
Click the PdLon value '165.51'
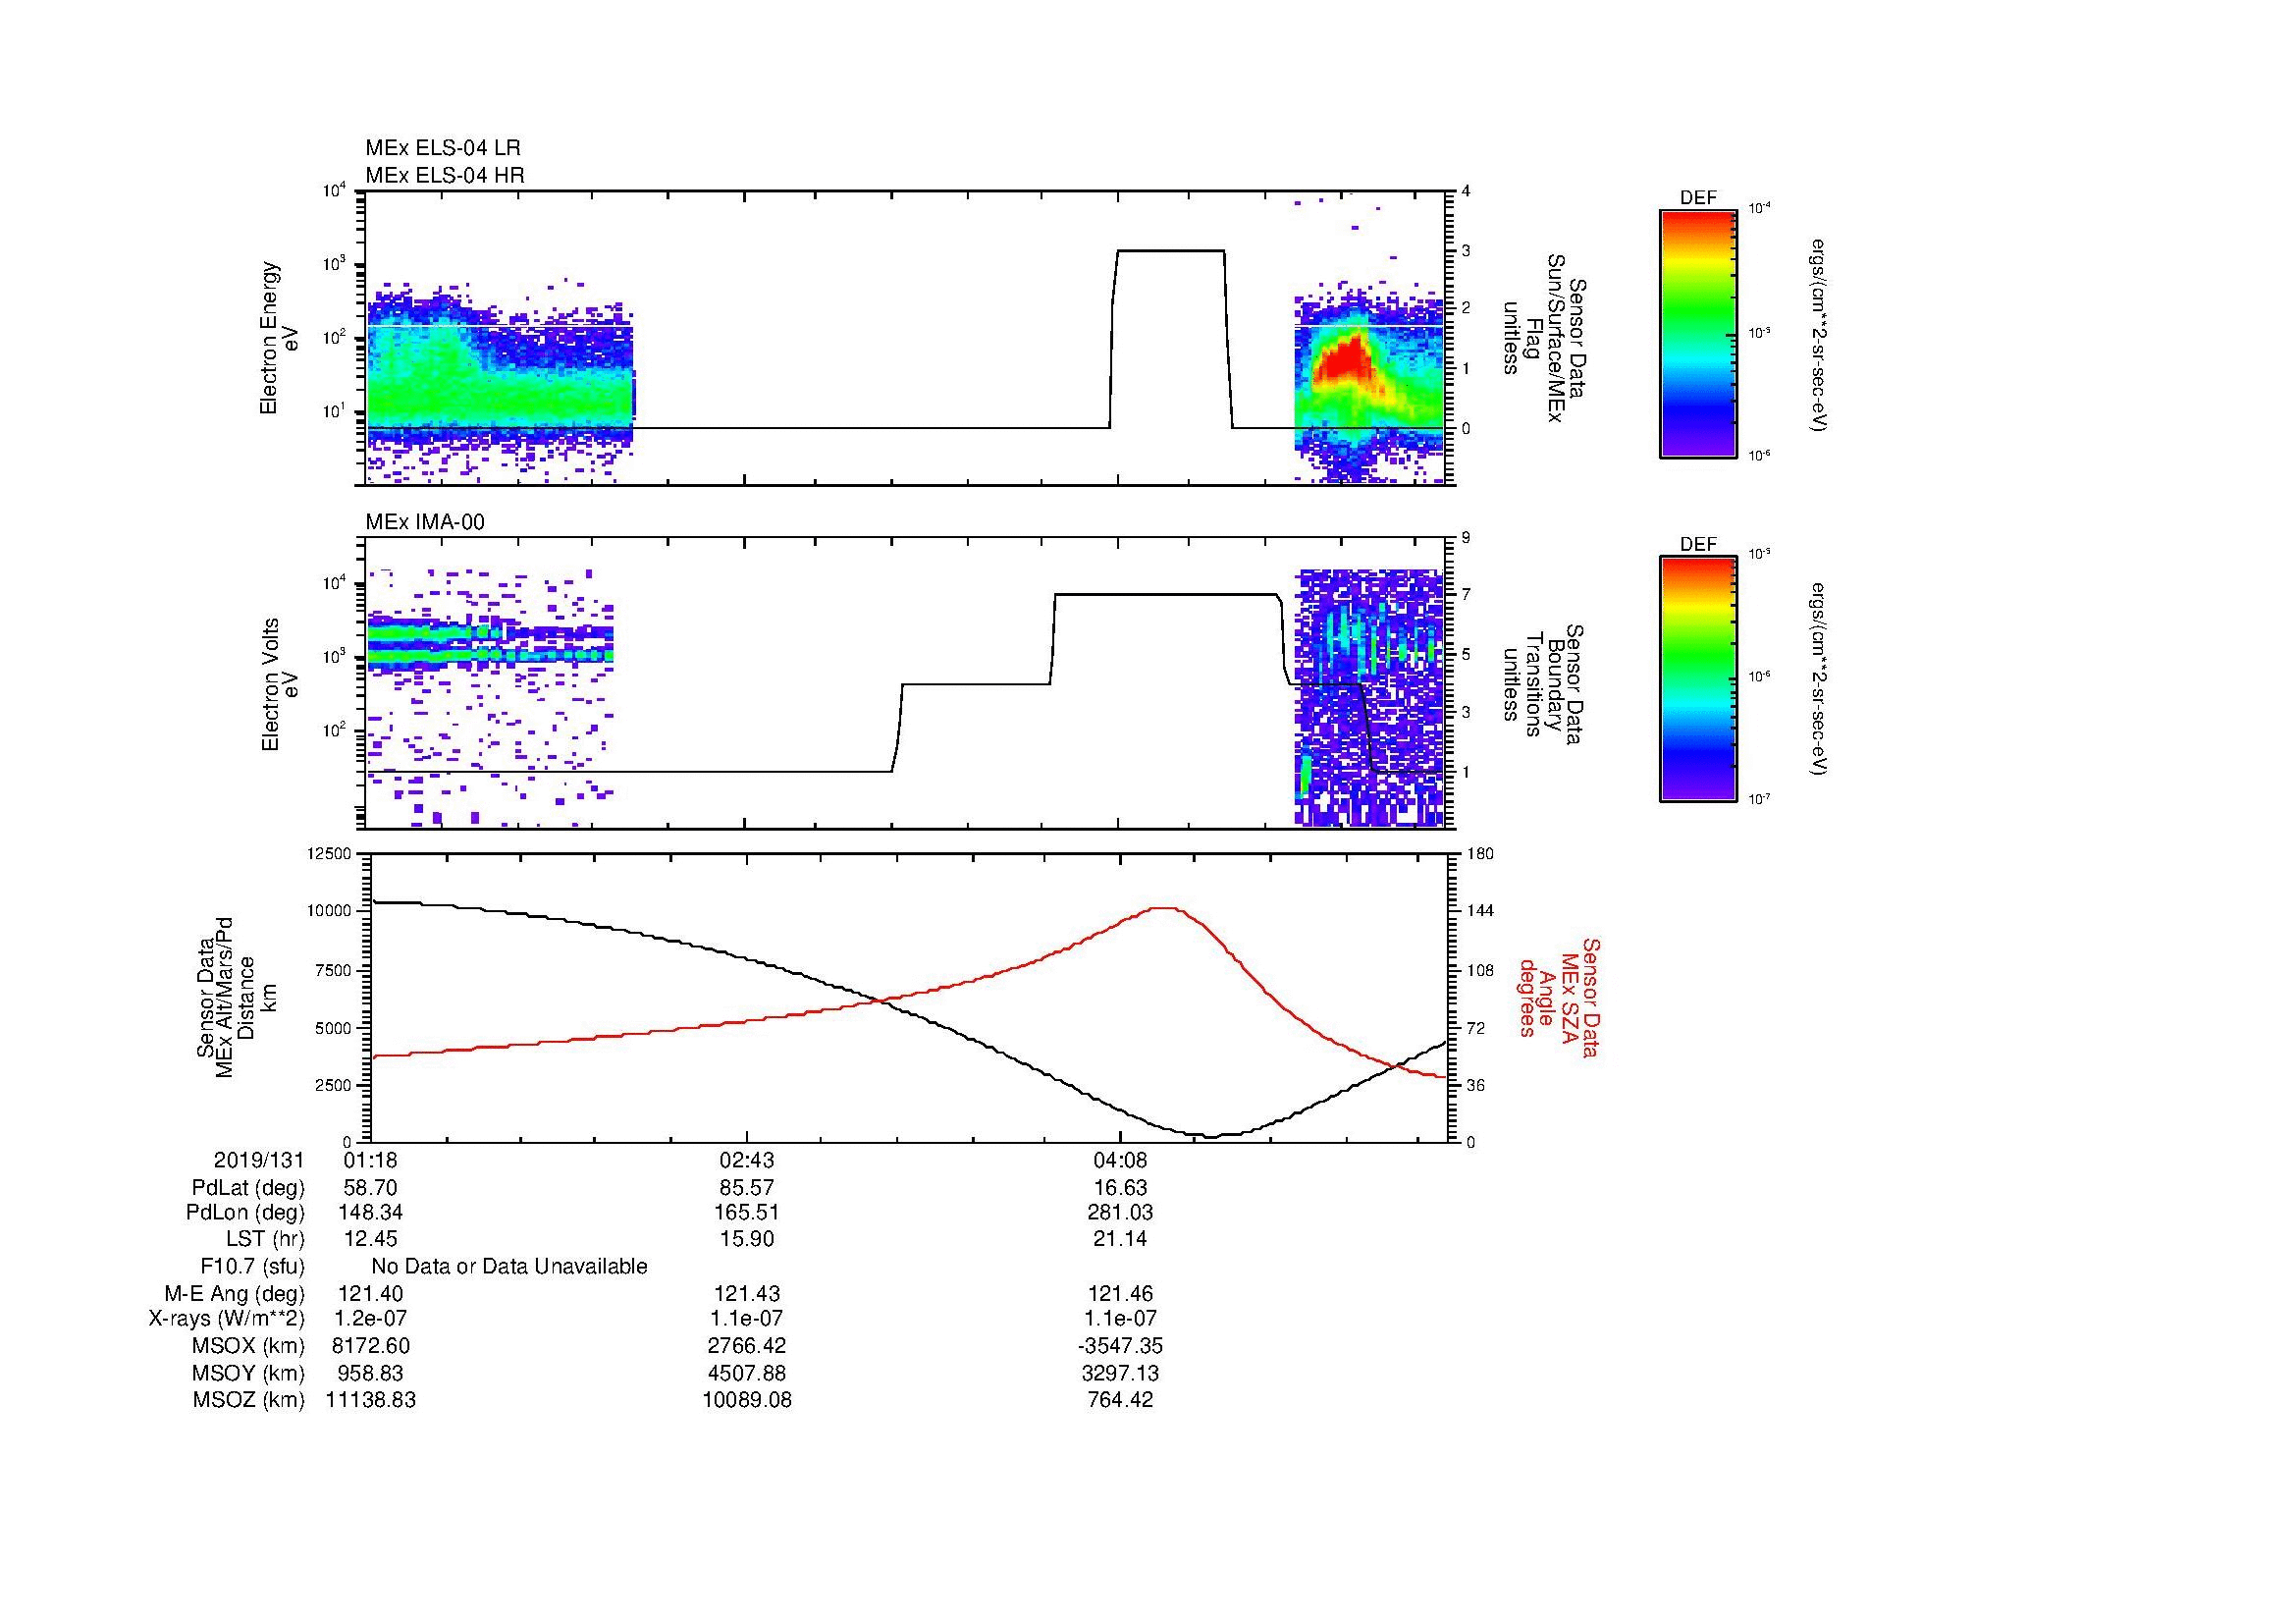pos(746,1213)
